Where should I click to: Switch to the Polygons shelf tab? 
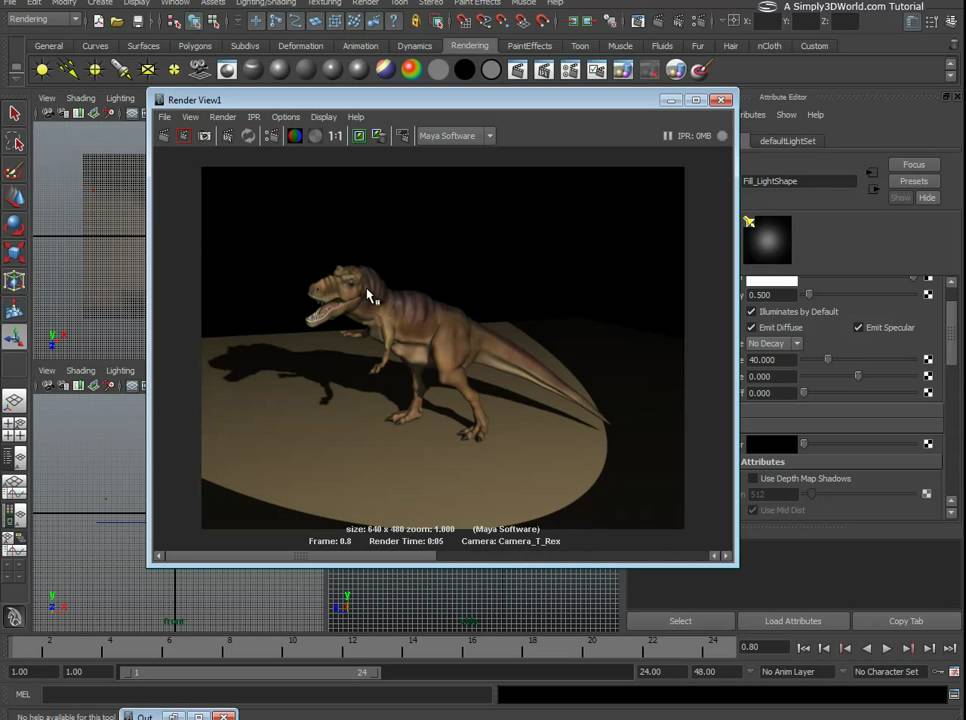point(195,46)
